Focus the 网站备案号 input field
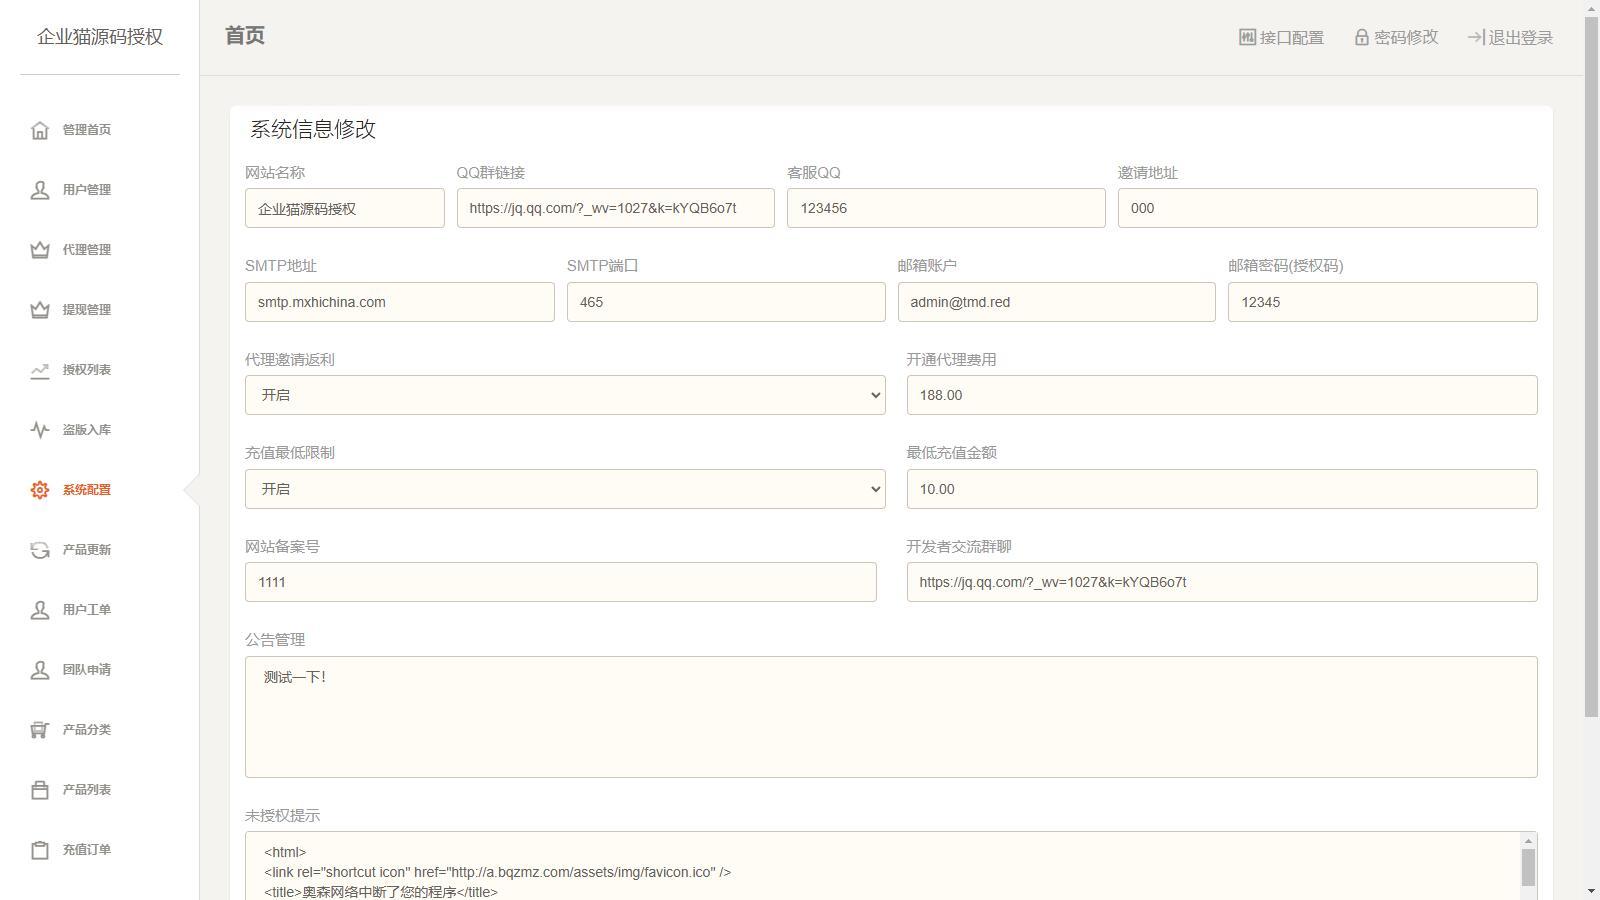 point(561,582)
